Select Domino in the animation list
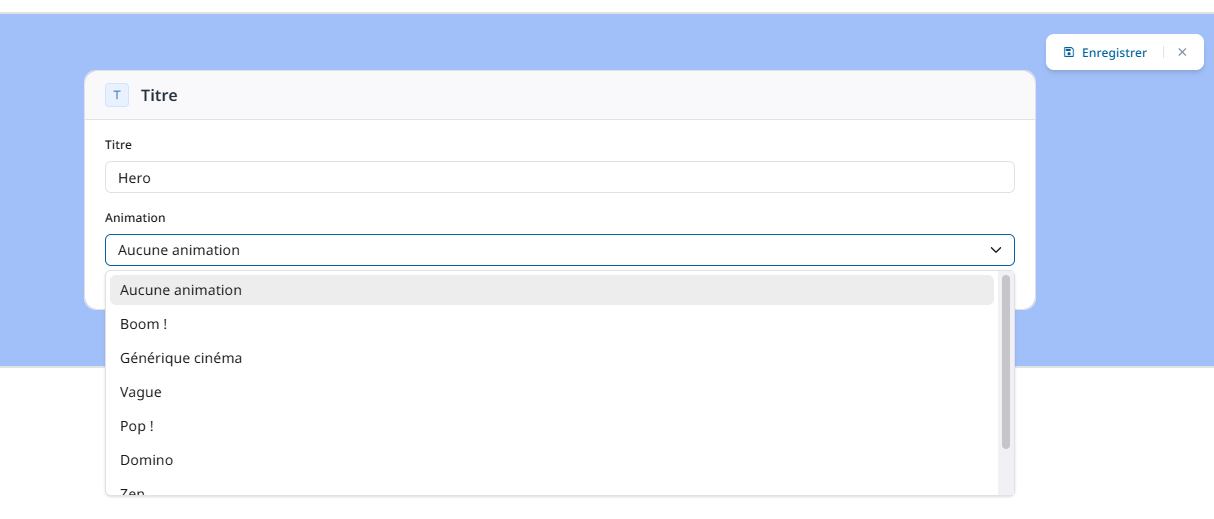Screen dimensions: 1214x519 click(147, 460)
